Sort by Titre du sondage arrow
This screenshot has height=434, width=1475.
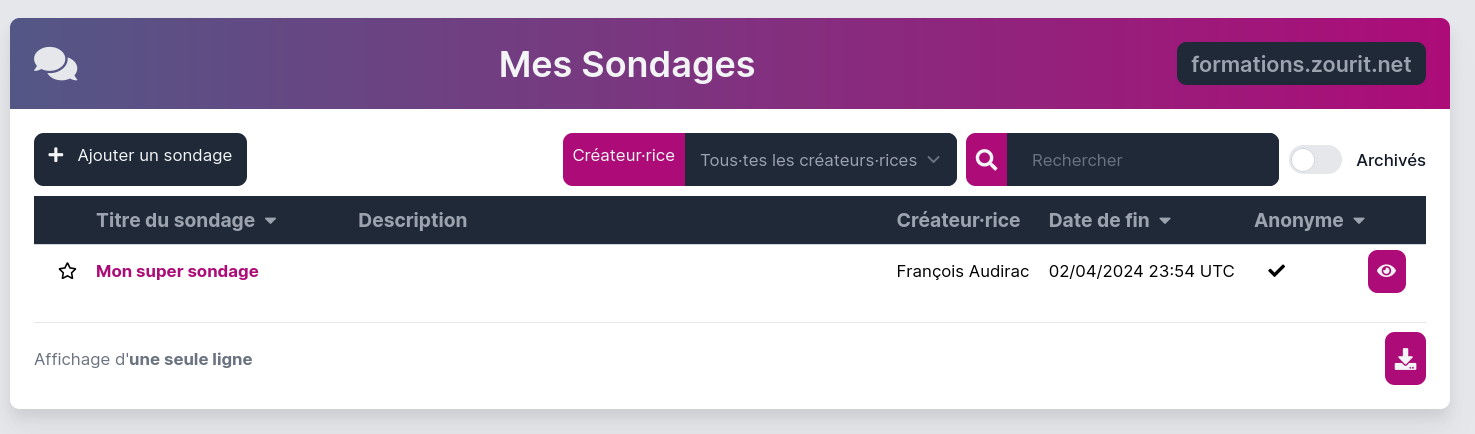271,221
